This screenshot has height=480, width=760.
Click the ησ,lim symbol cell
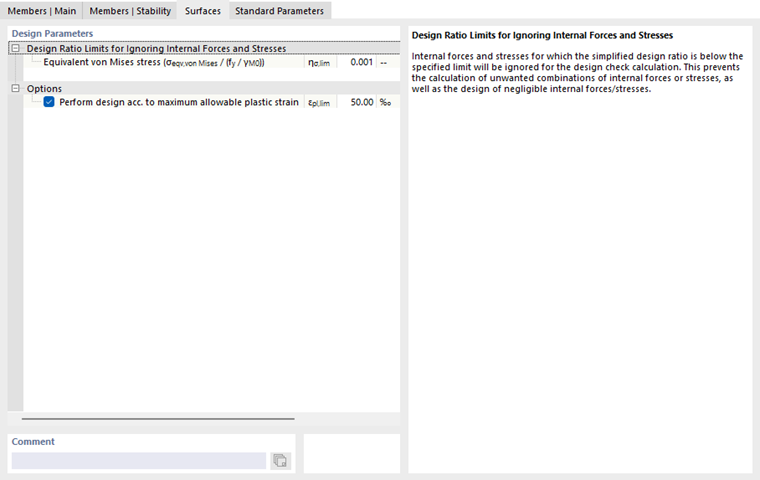coord(319,62)
